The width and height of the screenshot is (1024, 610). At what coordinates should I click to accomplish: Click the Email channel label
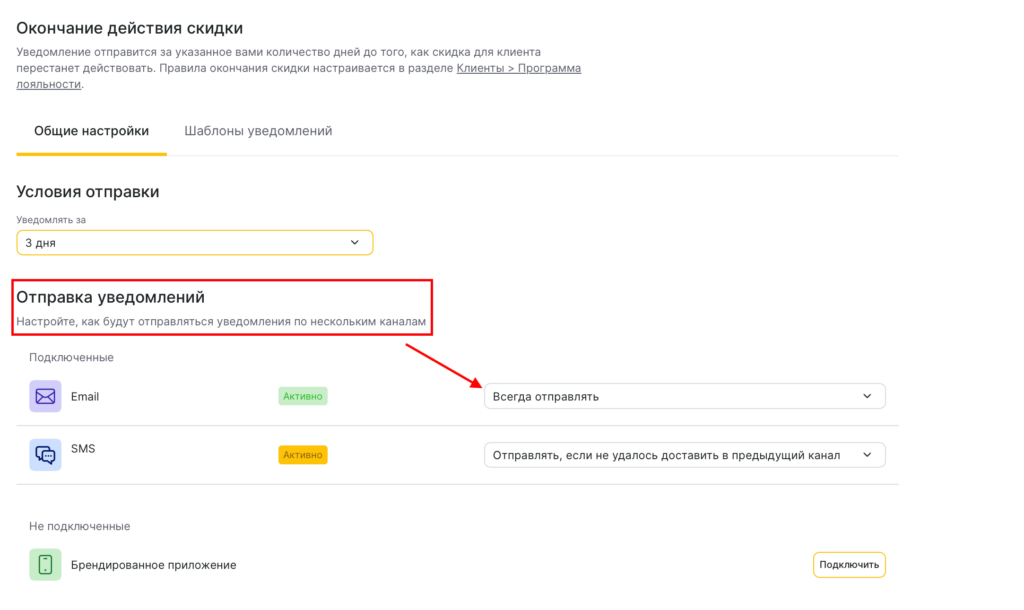pyautogui.click(x=85, y=397)
